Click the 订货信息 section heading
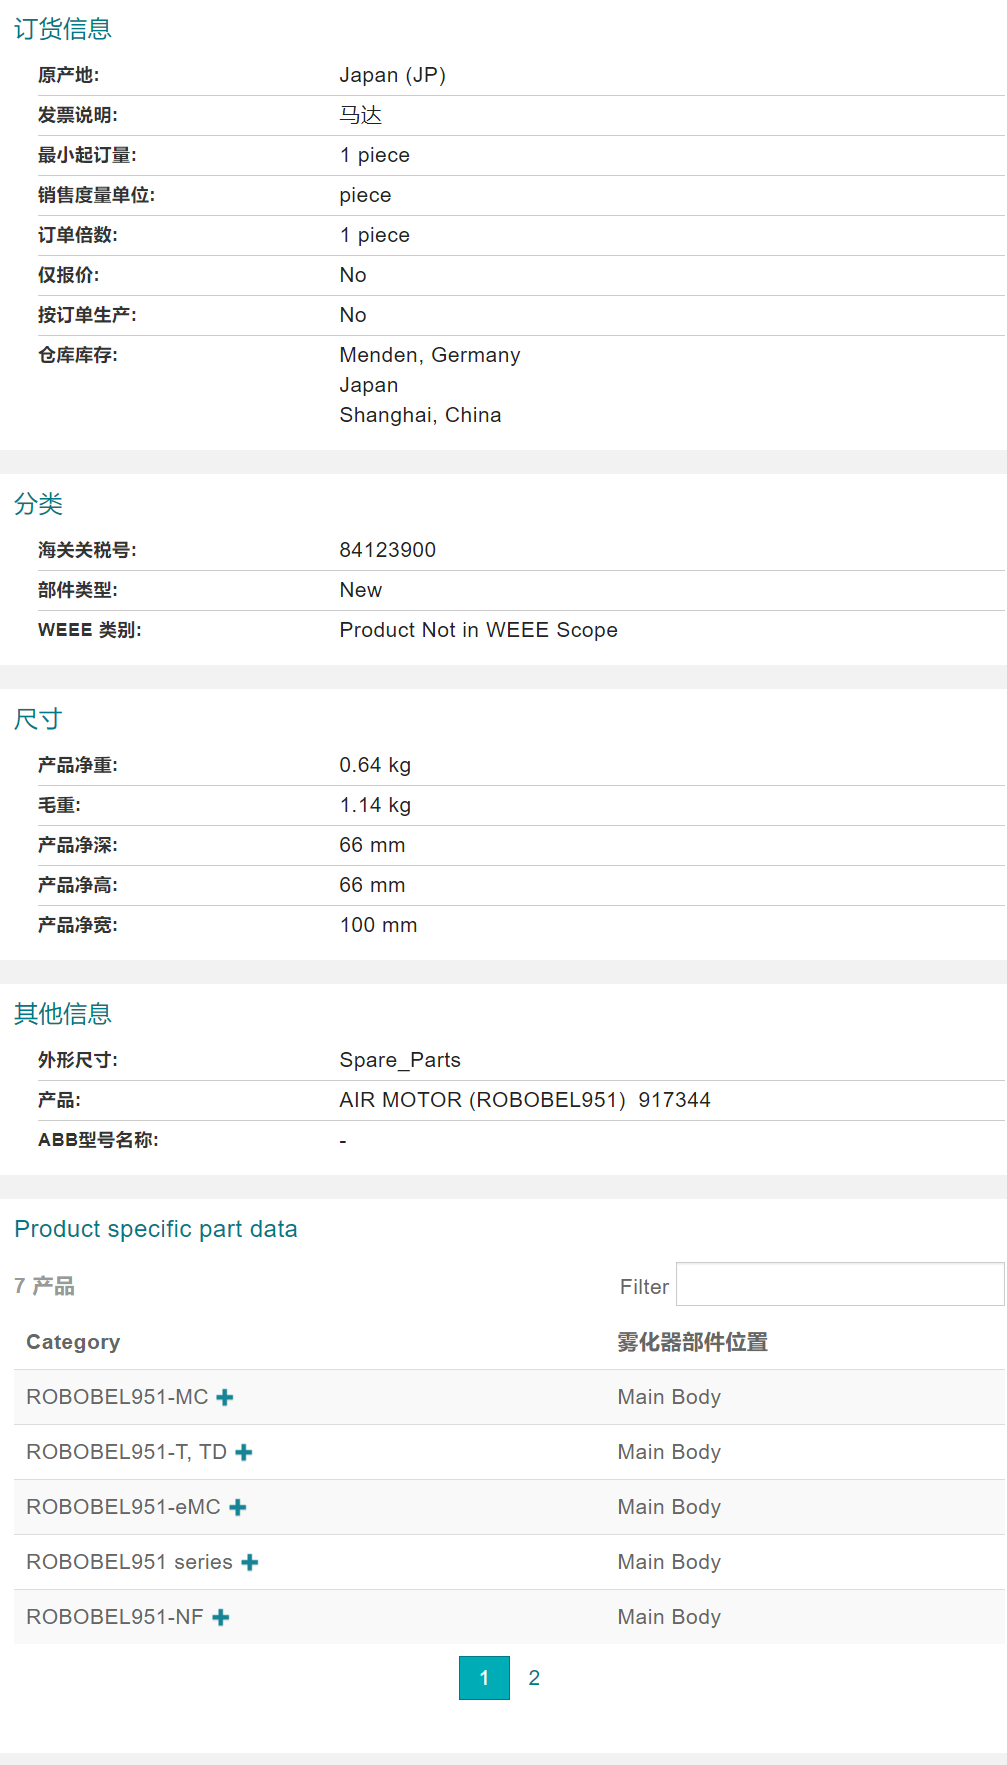Screen dimensions: 1007x1765 (63, 29)
